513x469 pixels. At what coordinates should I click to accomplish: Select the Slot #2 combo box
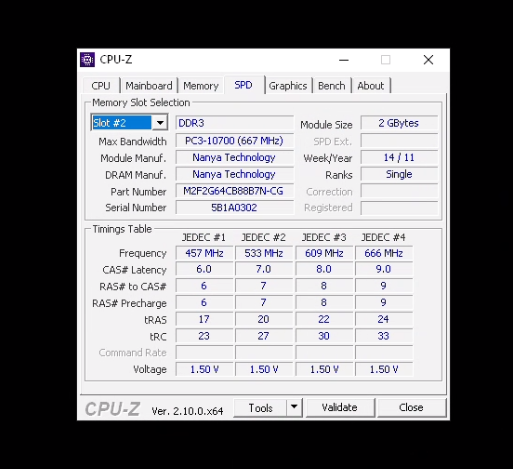[x=129, y=123]
